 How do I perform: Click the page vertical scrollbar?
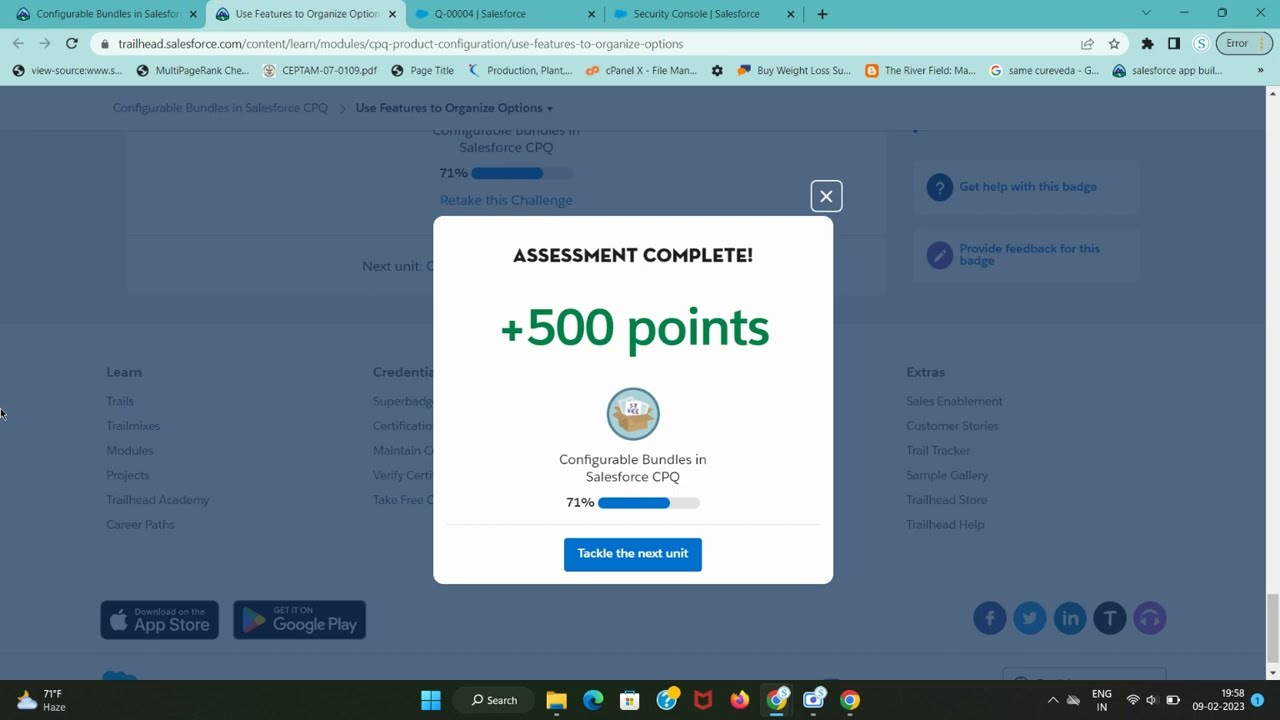click(1272, 627)
